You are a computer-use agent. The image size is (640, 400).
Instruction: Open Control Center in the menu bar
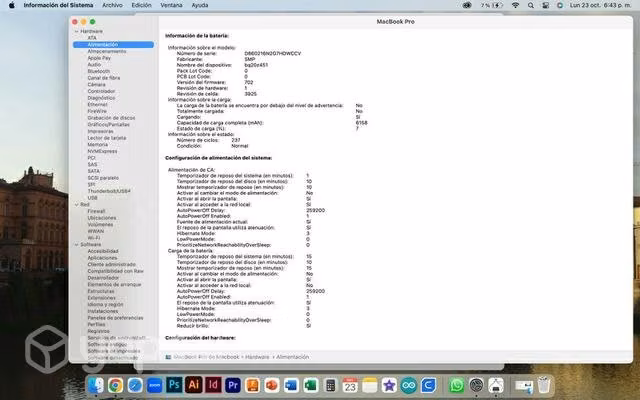pos(545,5)
